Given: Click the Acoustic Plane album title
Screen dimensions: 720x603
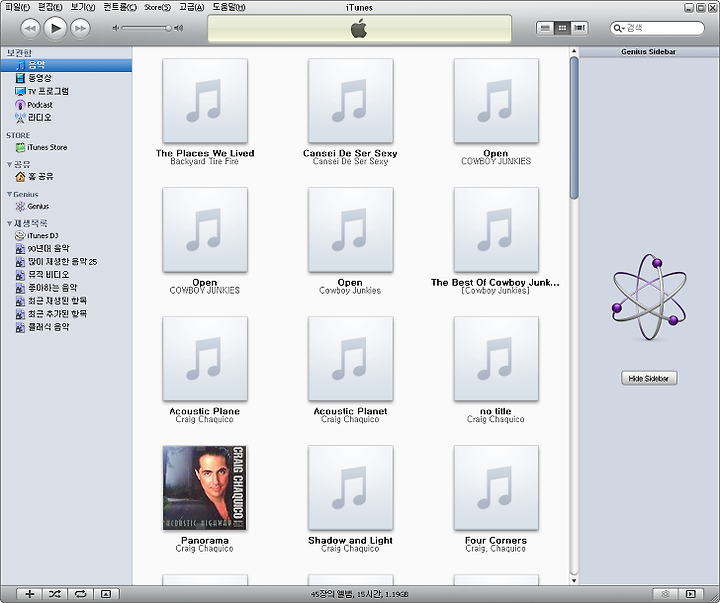Looking at the screenshot, I should click(x=204, y=411).
